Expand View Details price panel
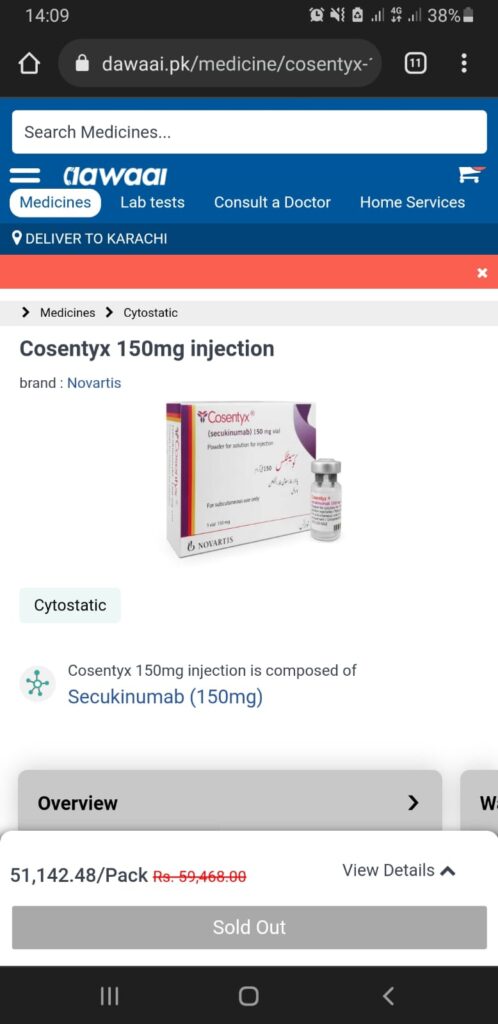 [x=399, y=871]
